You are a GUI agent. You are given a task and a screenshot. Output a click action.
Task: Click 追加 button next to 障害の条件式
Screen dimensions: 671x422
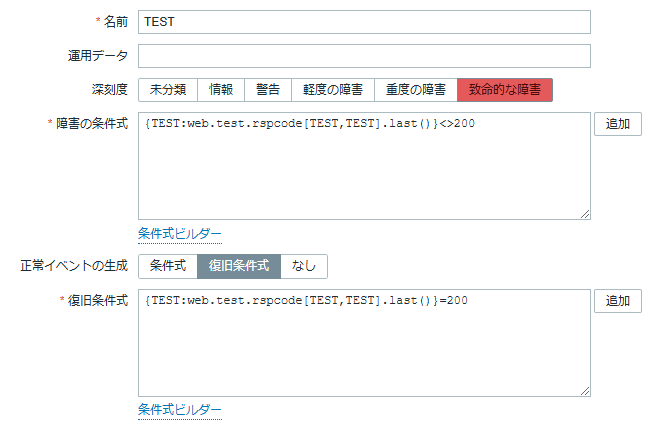point(618,124)
